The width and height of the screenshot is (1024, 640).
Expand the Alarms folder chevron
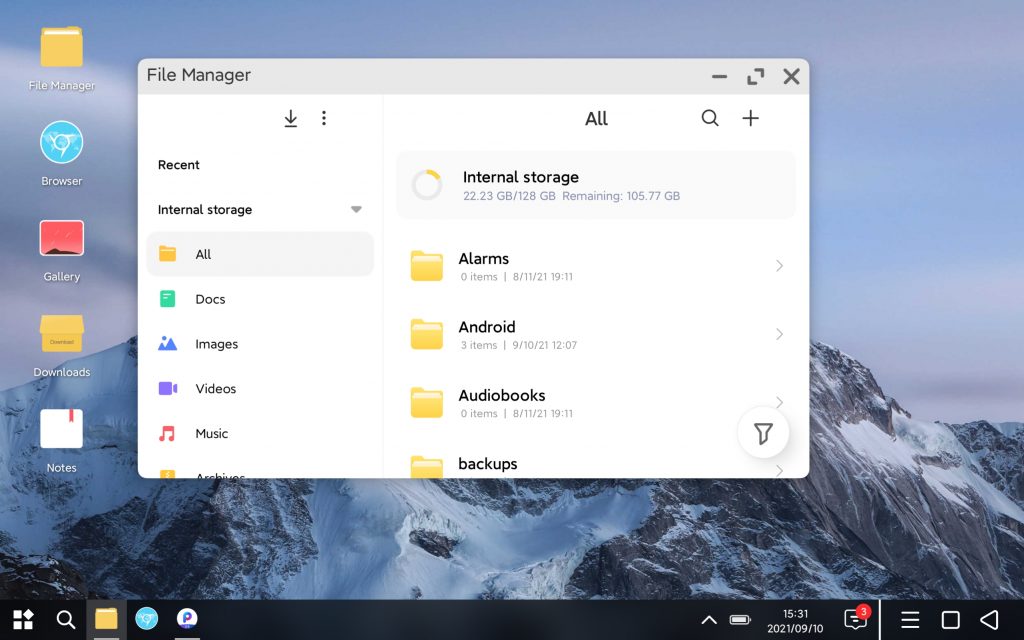[x=779, y=266]
